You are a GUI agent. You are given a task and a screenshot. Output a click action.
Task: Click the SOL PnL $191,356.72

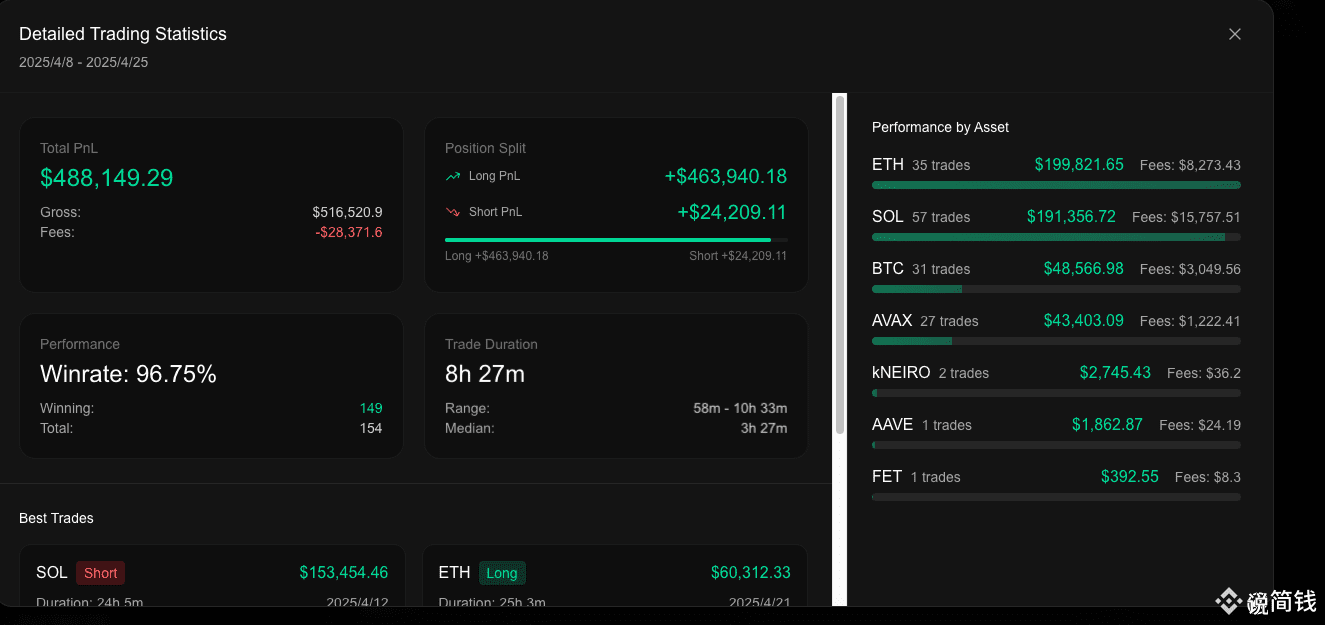(x=1071, y=216)
